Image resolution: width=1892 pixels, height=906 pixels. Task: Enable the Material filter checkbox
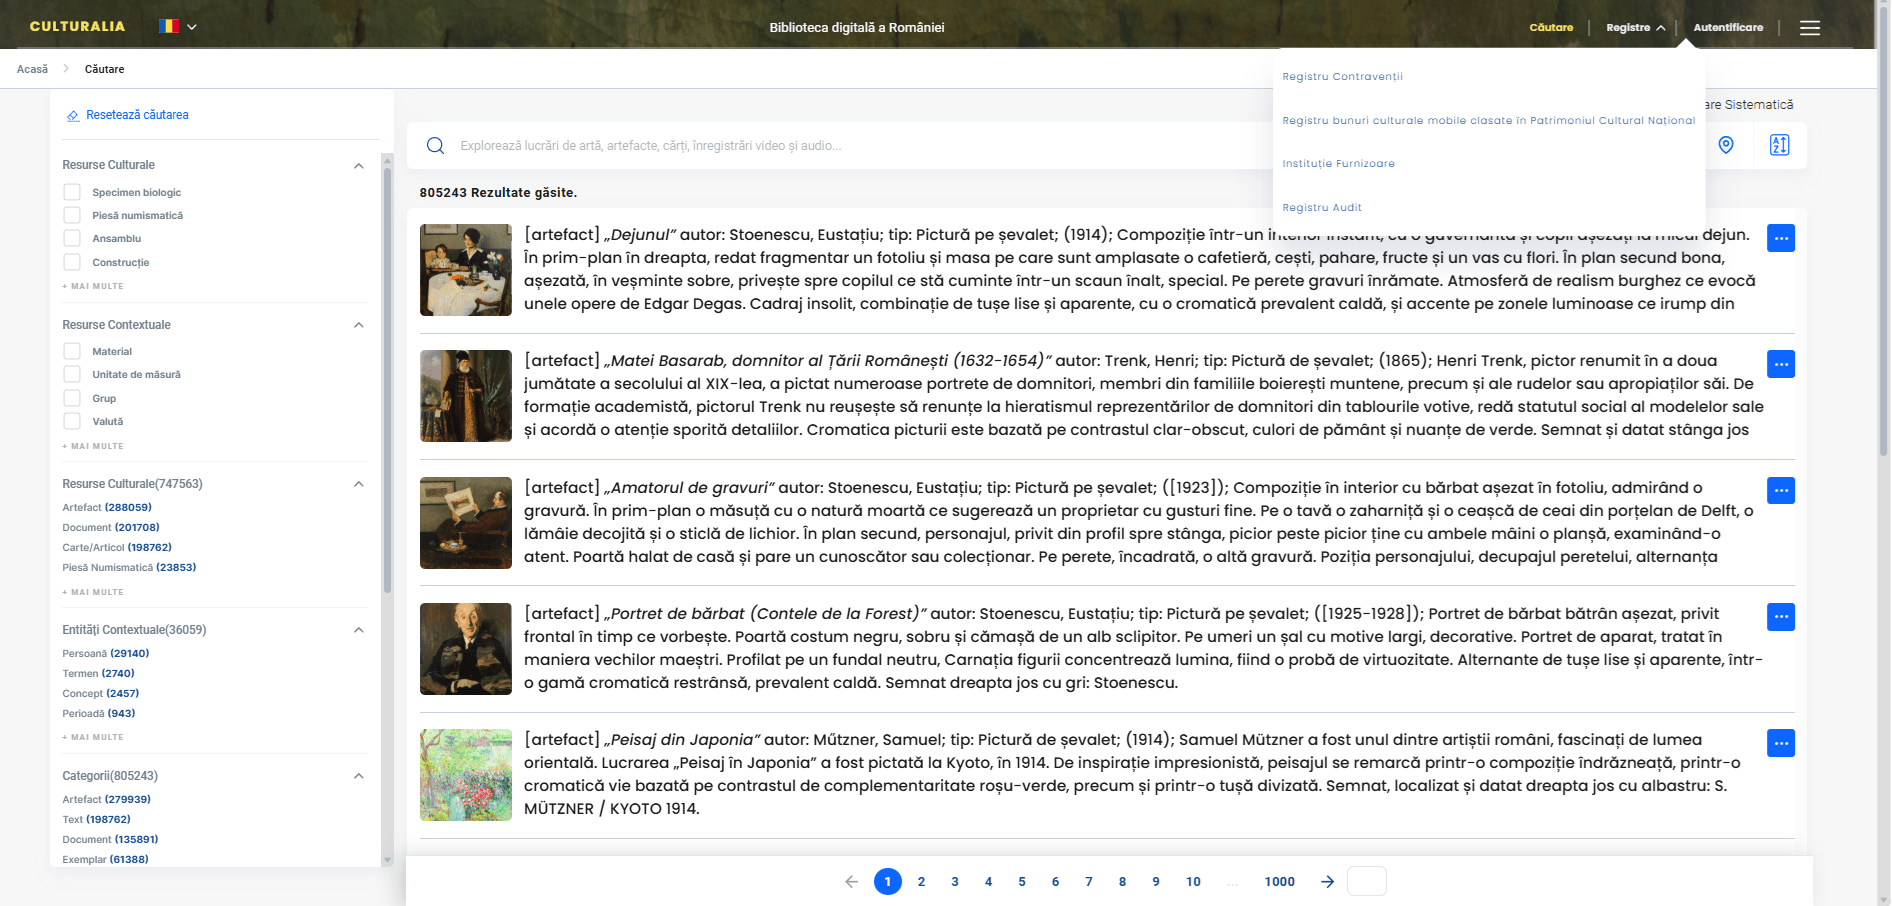[x=72, y=351]
